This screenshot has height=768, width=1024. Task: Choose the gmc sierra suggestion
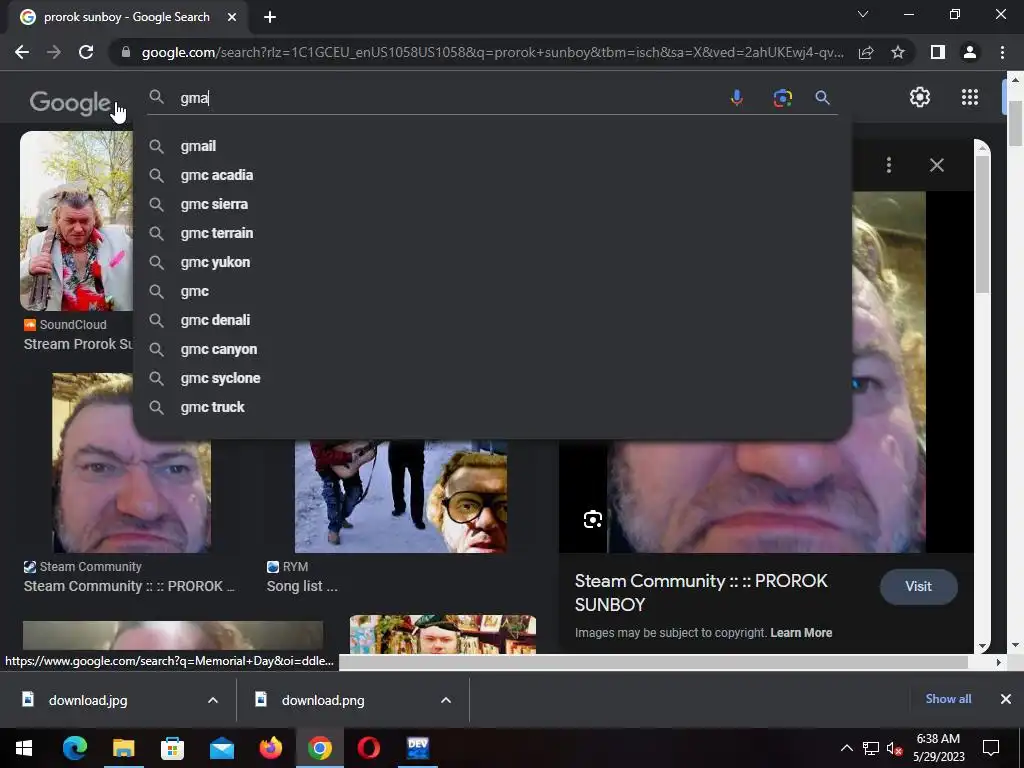point(492,204)
